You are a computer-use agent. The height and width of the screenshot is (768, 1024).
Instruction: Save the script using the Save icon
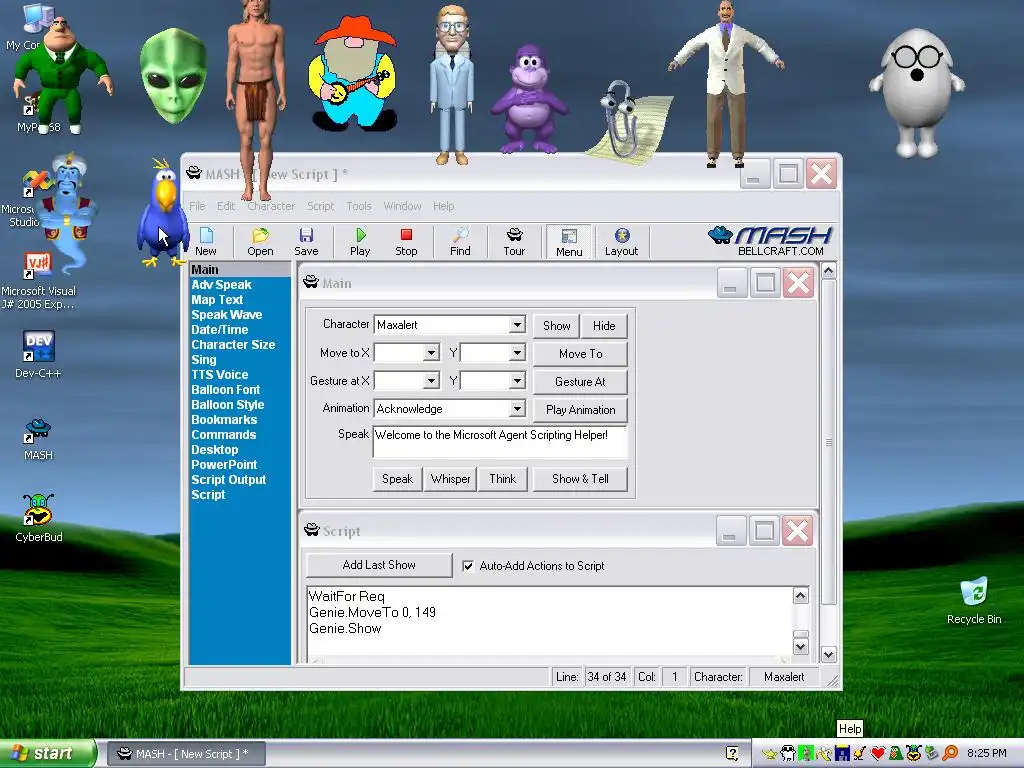(306, 241)
